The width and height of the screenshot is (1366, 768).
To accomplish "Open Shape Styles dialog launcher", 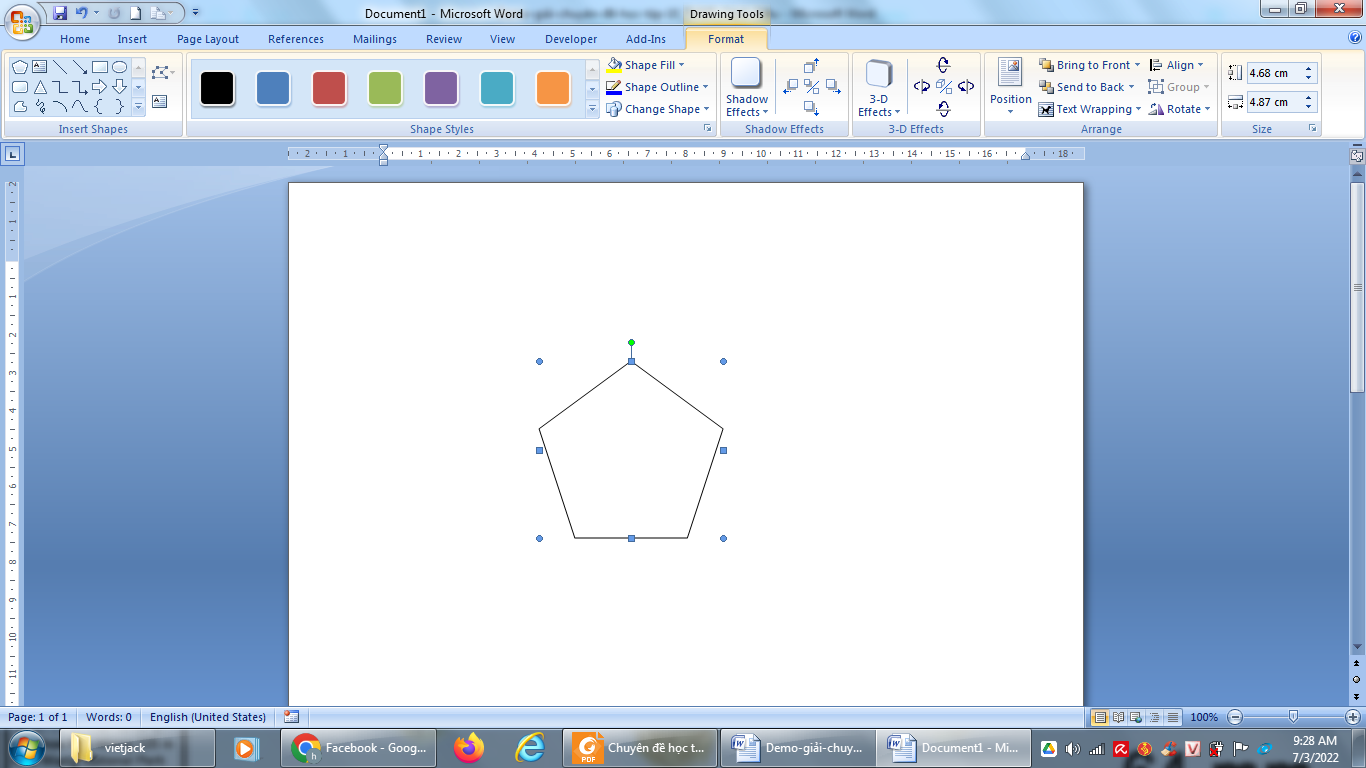I will [708, 129].
